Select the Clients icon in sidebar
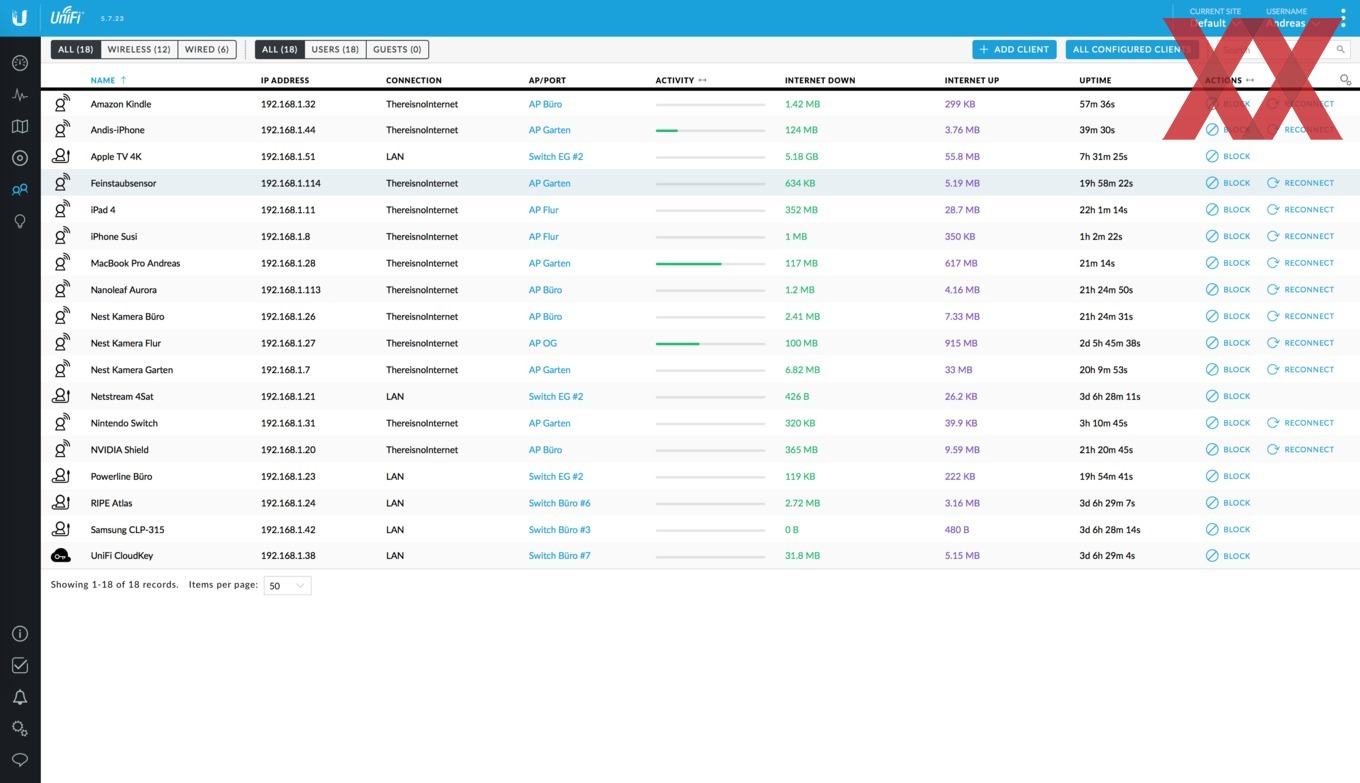The height and width of the screenshot is (783, 1360). click(20, 190)
